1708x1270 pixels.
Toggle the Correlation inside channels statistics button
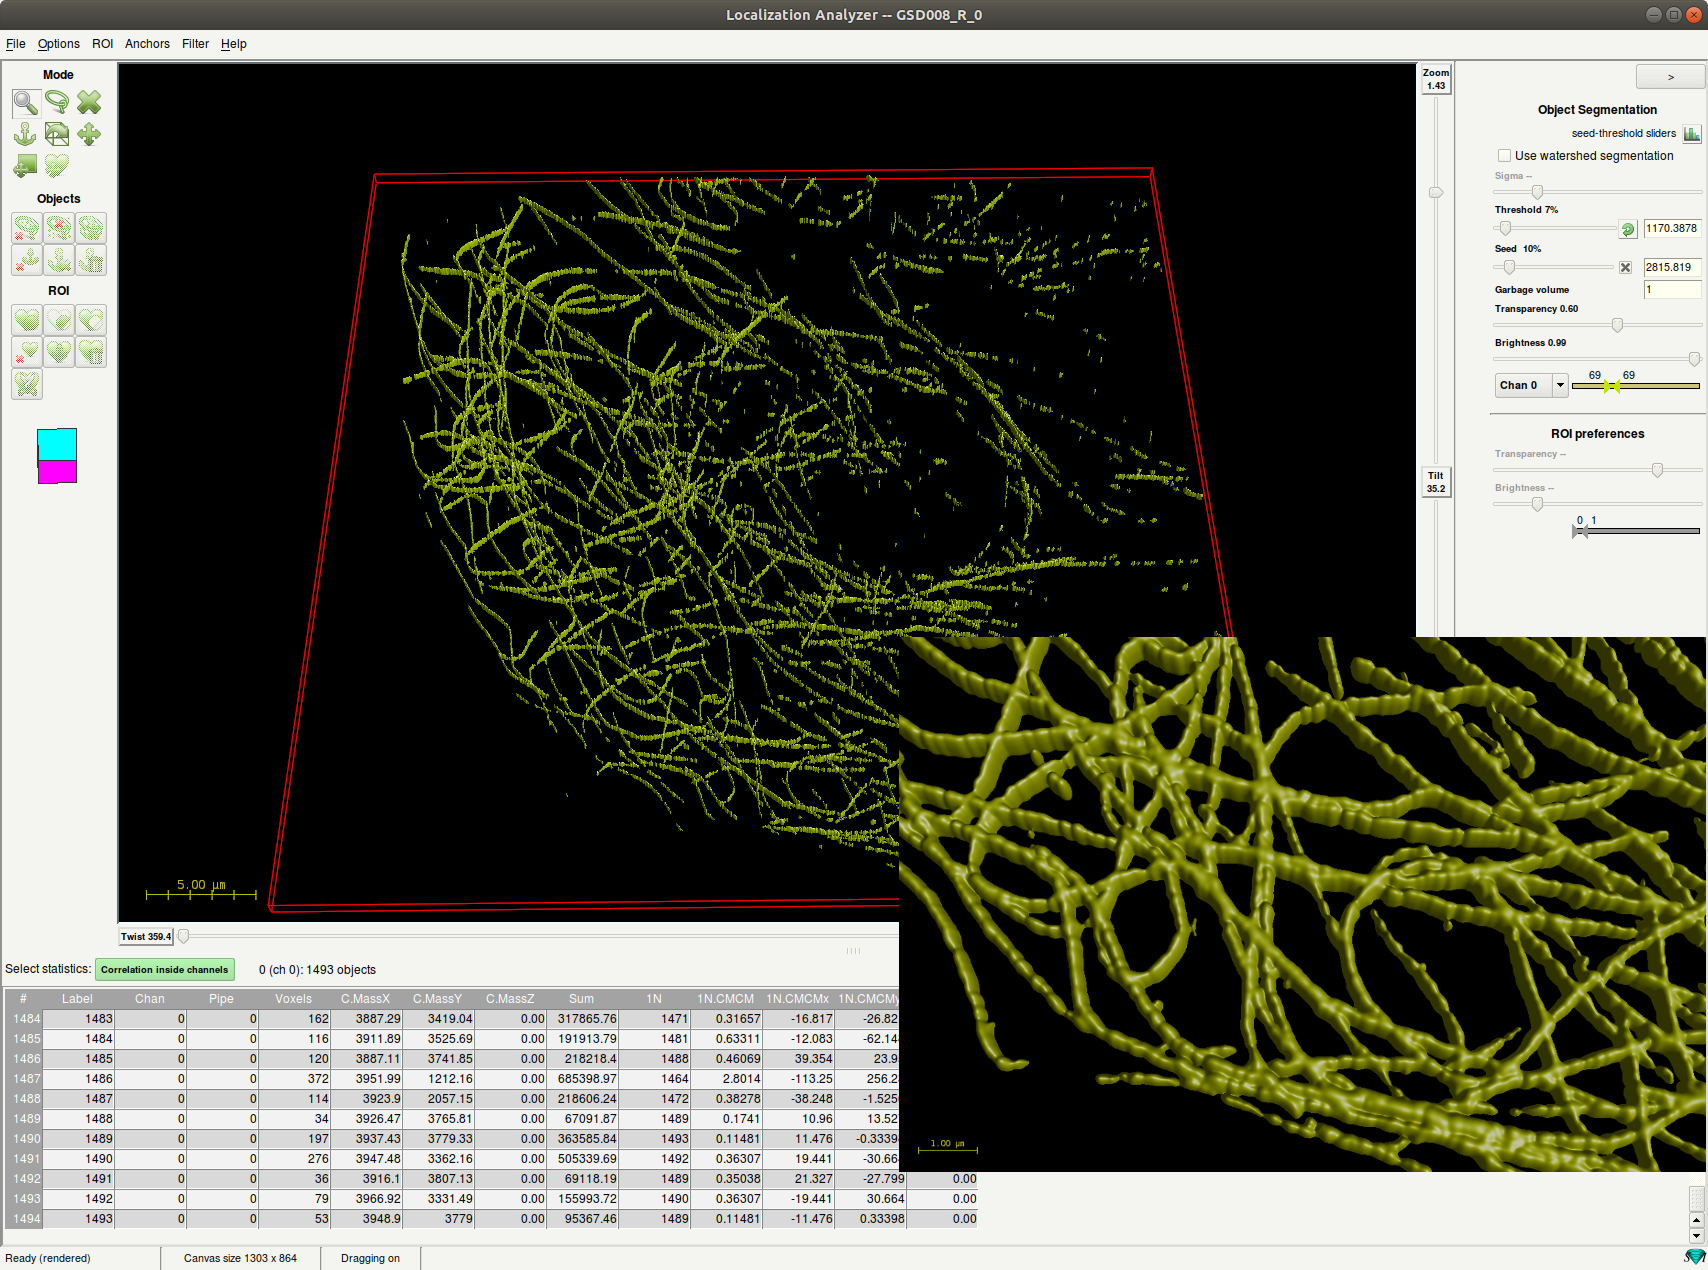(165, 969)
